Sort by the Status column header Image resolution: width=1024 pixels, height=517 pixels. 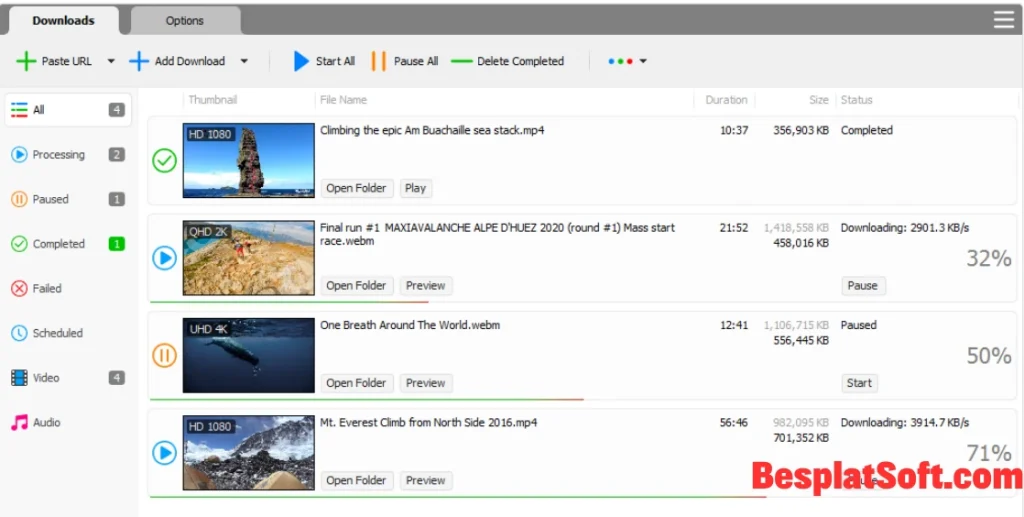coord(857,100)
